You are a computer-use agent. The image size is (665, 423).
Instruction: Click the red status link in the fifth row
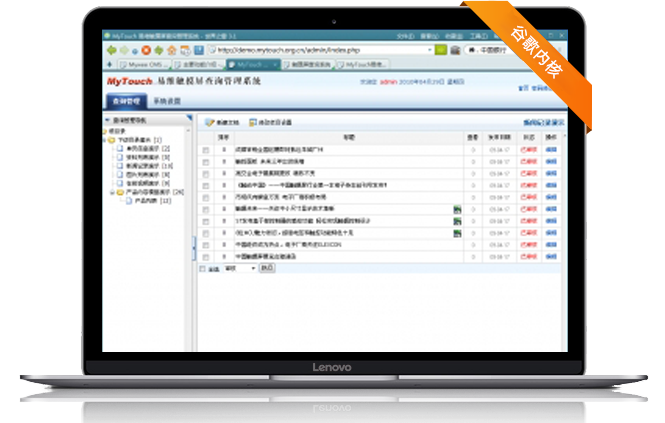click(x=529, y=197)
